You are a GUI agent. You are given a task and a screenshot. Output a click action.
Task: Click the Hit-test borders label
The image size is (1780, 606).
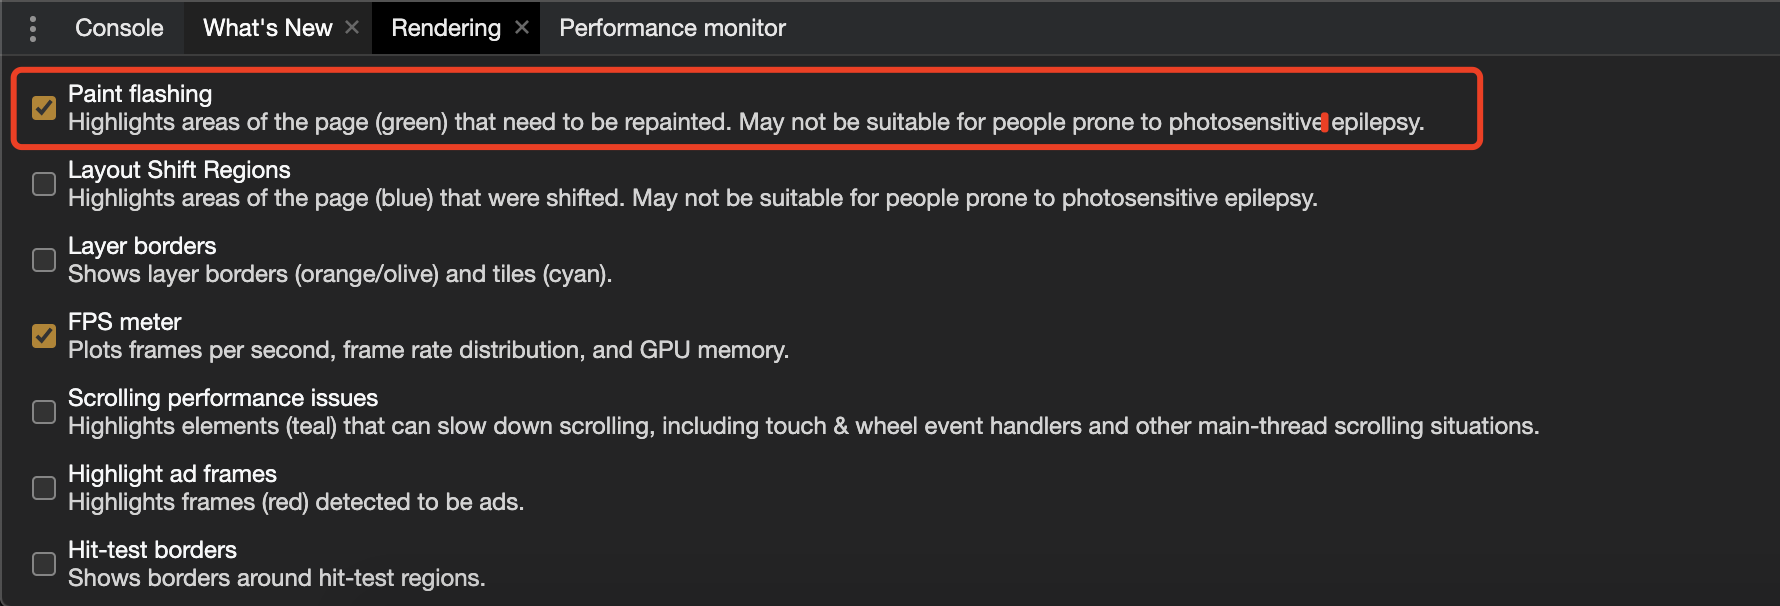pos(152,550)
